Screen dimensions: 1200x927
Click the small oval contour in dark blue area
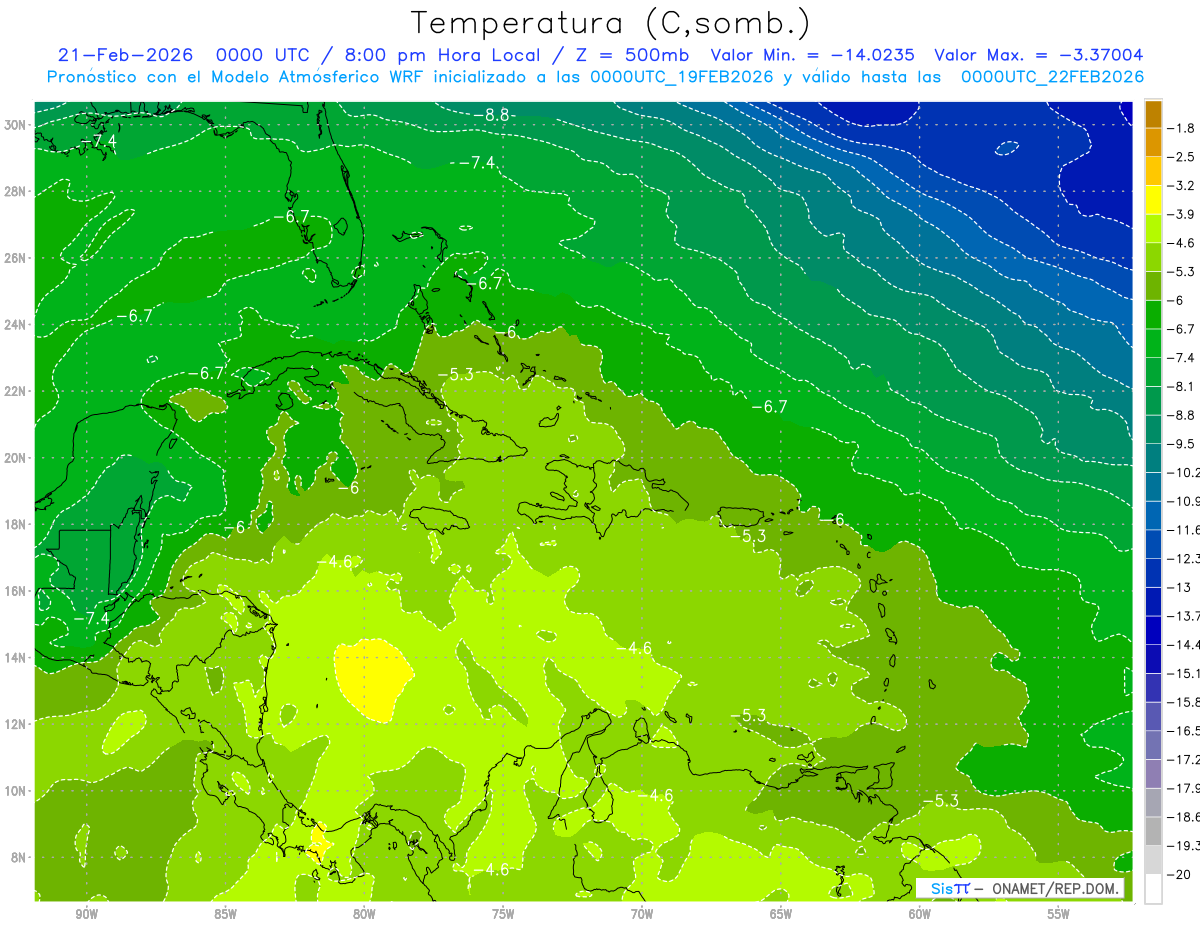click(1006, 149)
